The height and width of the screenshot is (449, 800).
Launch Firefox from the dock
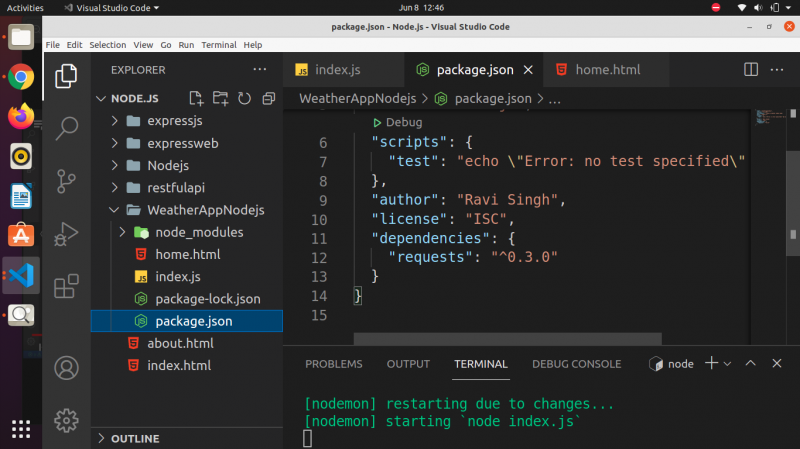pos(21,116)
